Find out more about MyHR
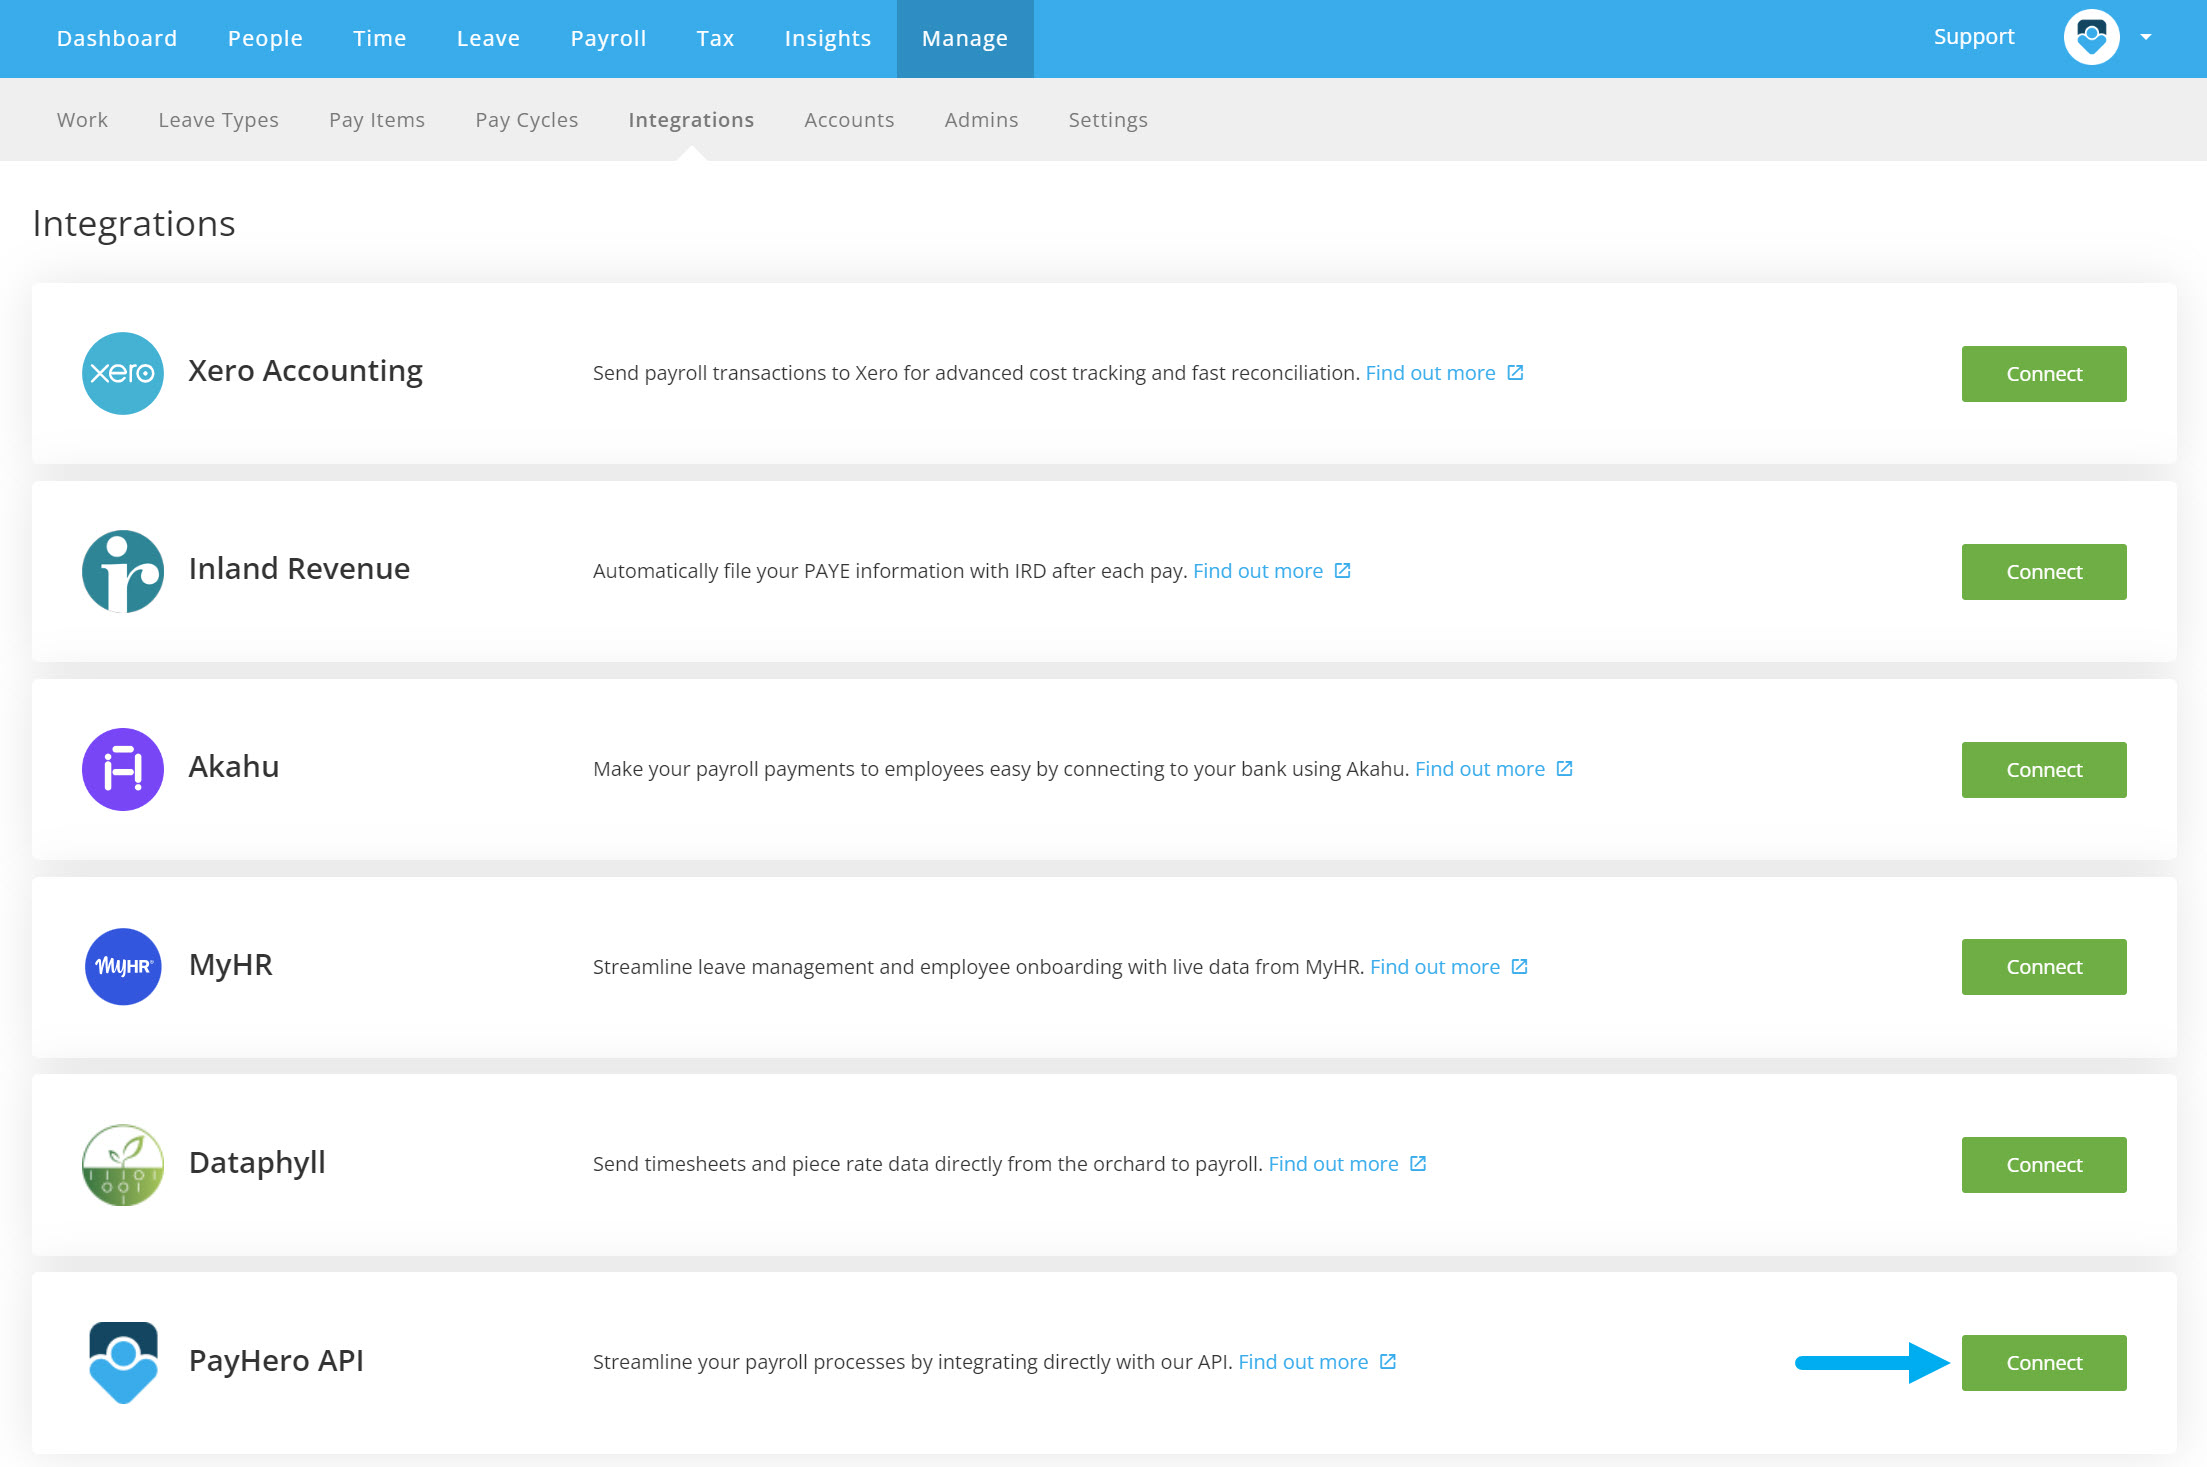Image resolution: width=2207 pixels, height=1467 pixels. click(x=1435, y=967)
